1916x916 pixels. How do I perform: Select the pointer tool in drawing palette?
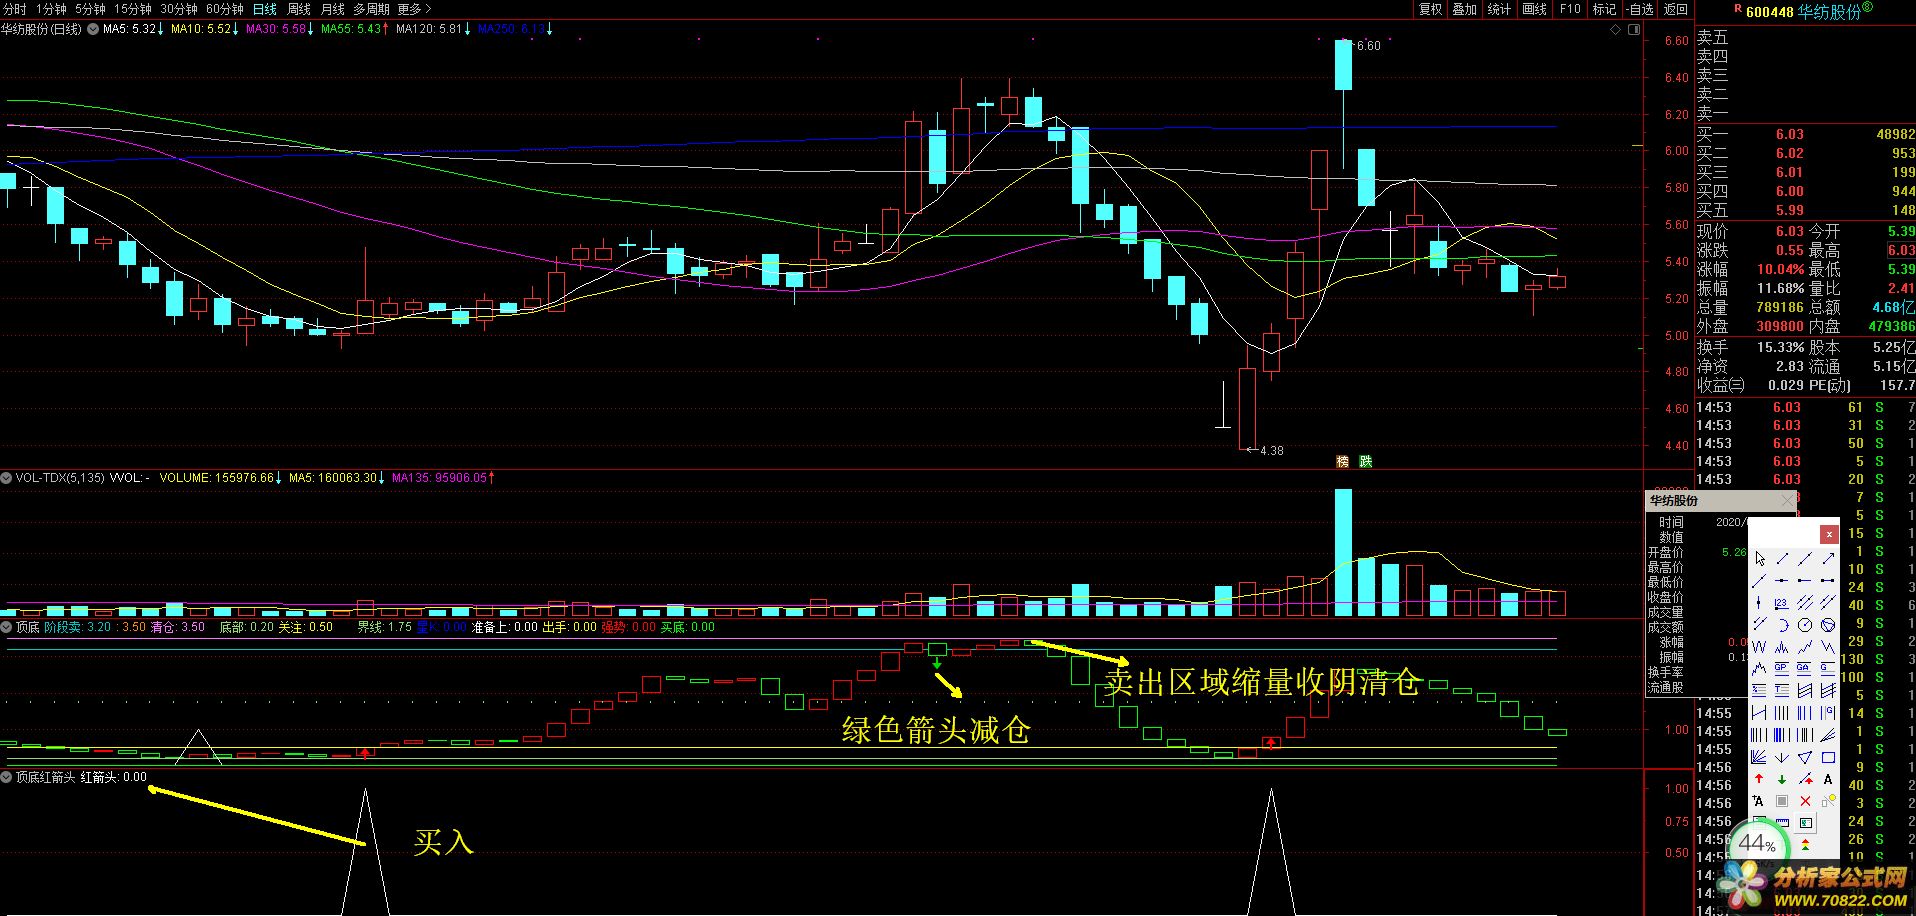click(1759, 559)
